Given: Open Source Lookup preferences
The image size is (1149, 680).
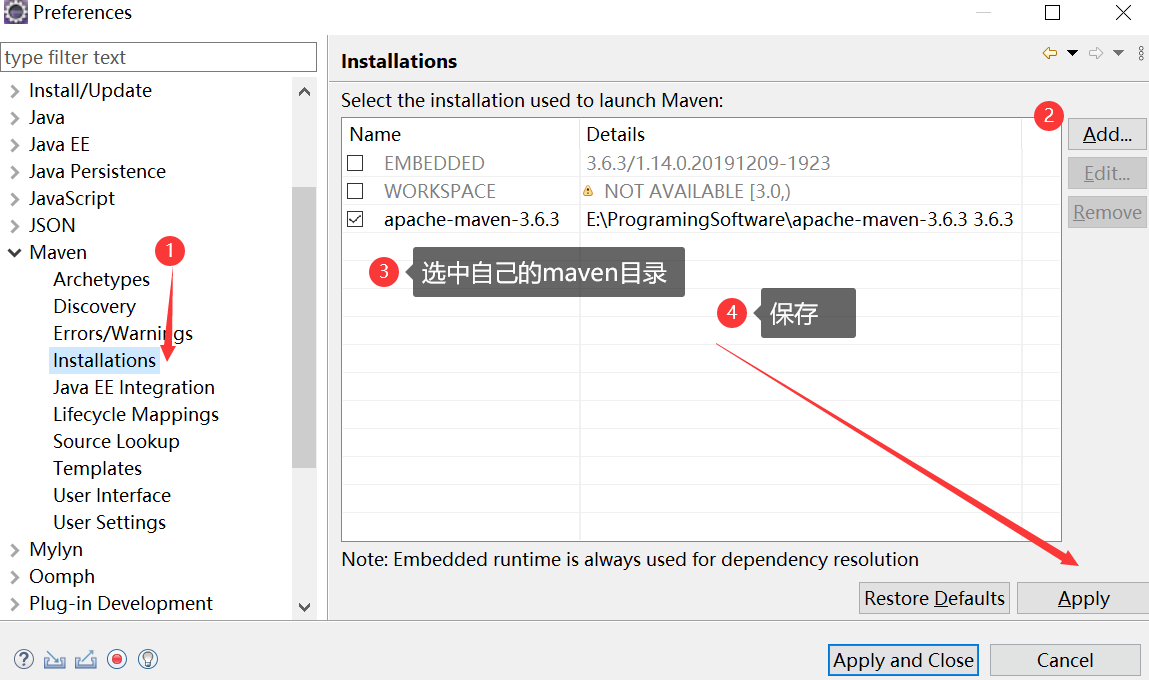Looking at the screenshot, I should (x=116, y=442).
